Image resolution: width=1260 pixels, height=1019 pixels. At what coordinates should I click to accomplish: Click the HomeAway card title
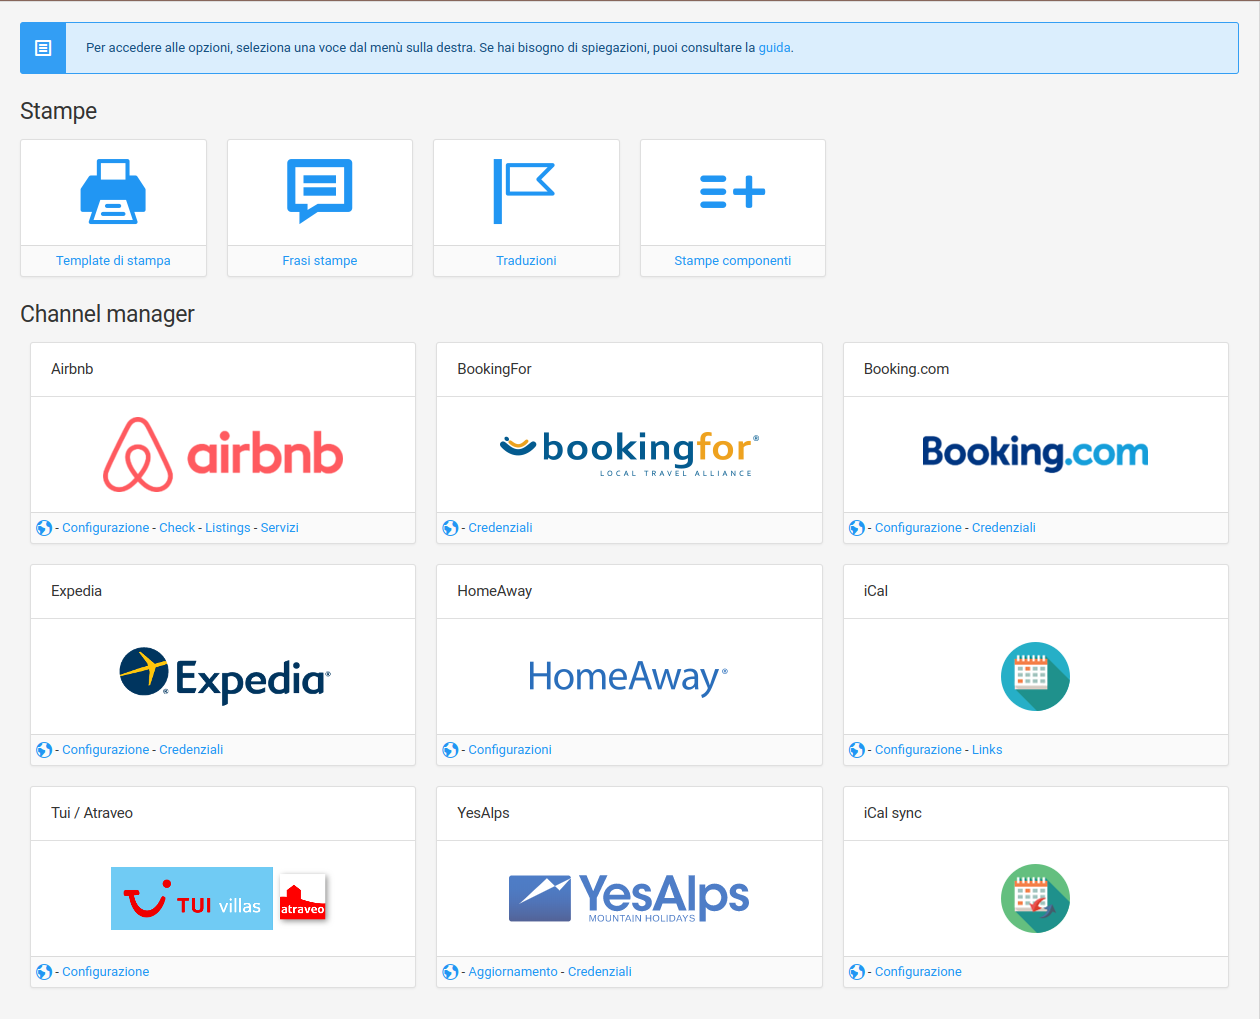(x=494, y=591)
